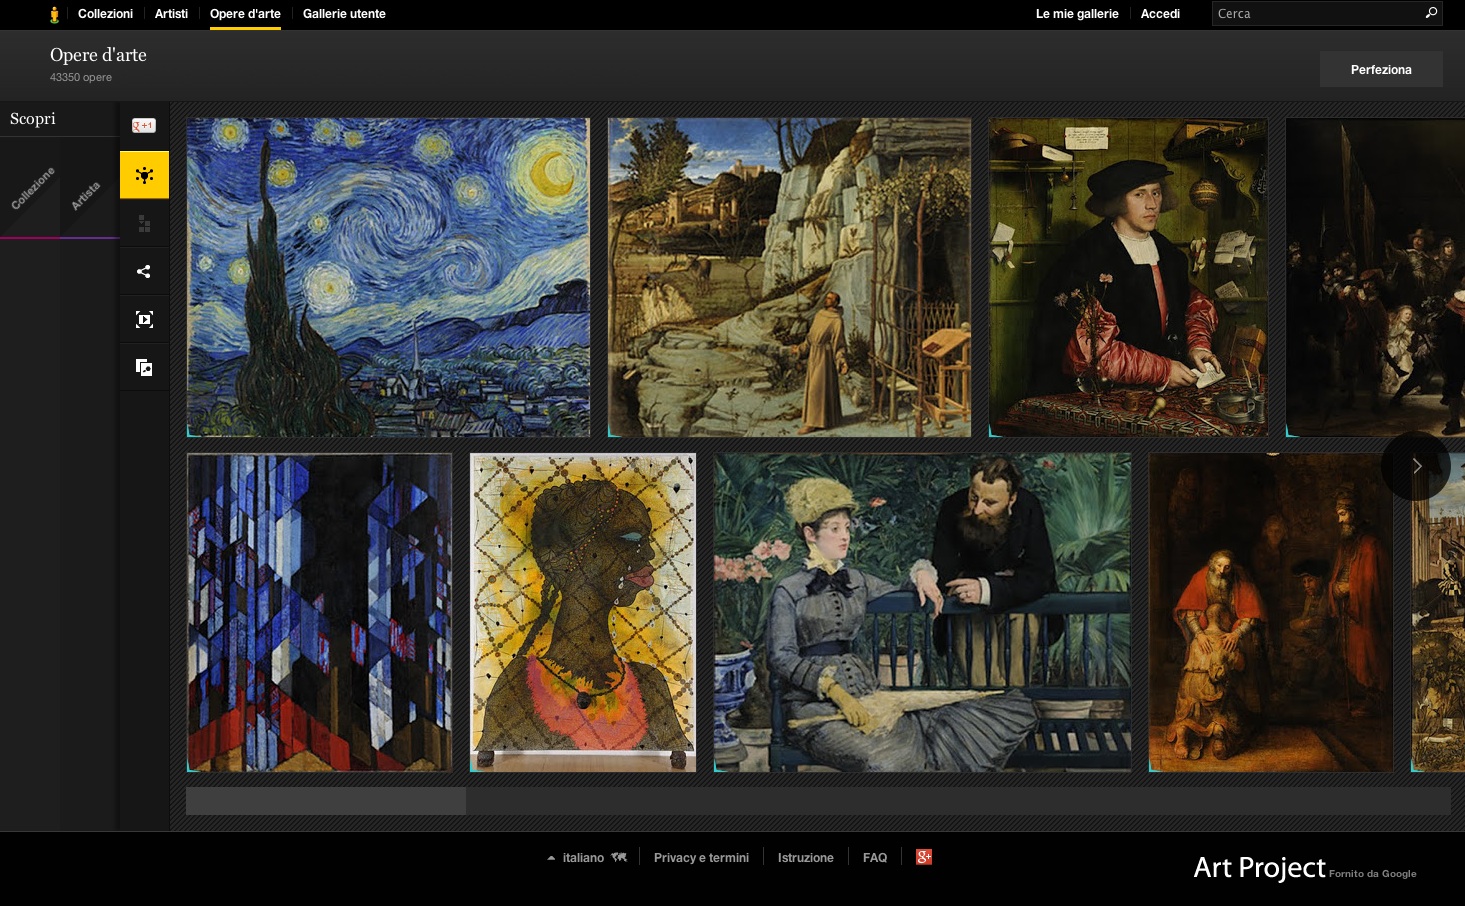
Task: Open the blue abstract geometric painting
Action: 319,612
